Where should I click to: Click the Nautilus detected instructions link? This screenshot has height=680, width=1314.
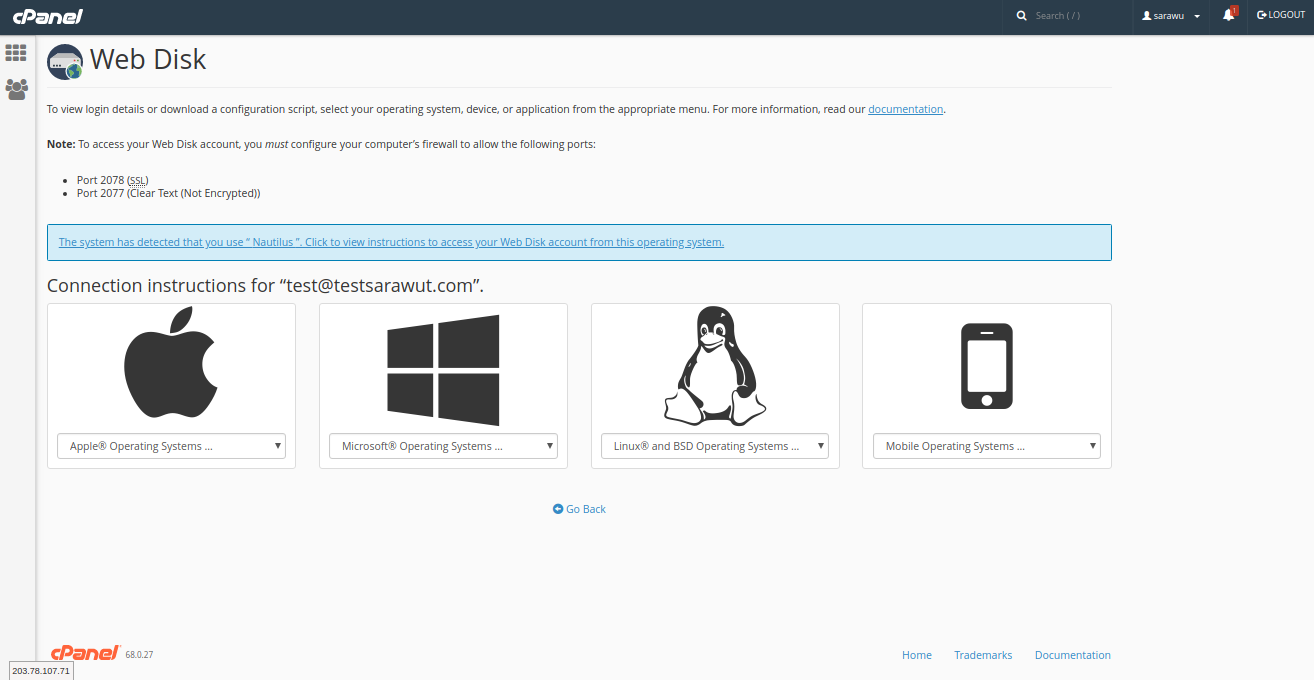coord(391,242)
